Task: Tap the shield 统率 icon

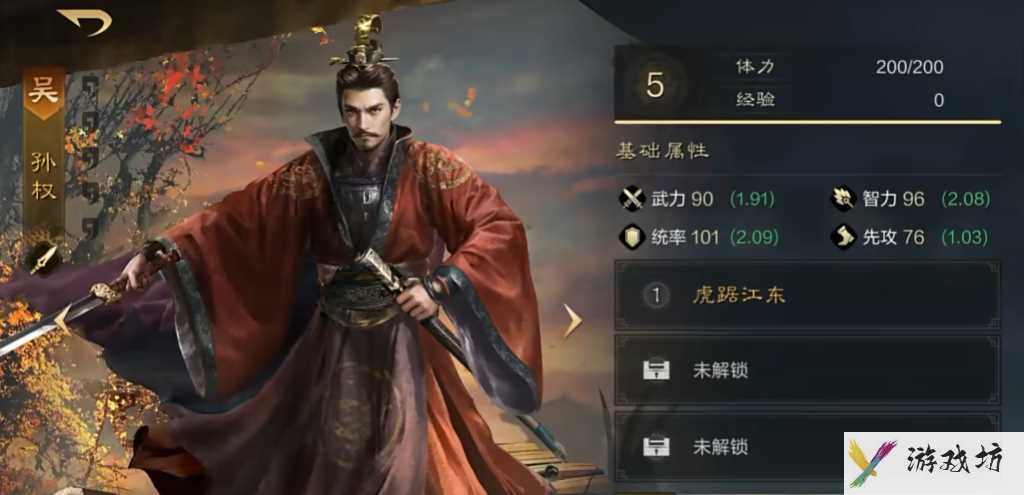Action: click(x=632, y=236)
